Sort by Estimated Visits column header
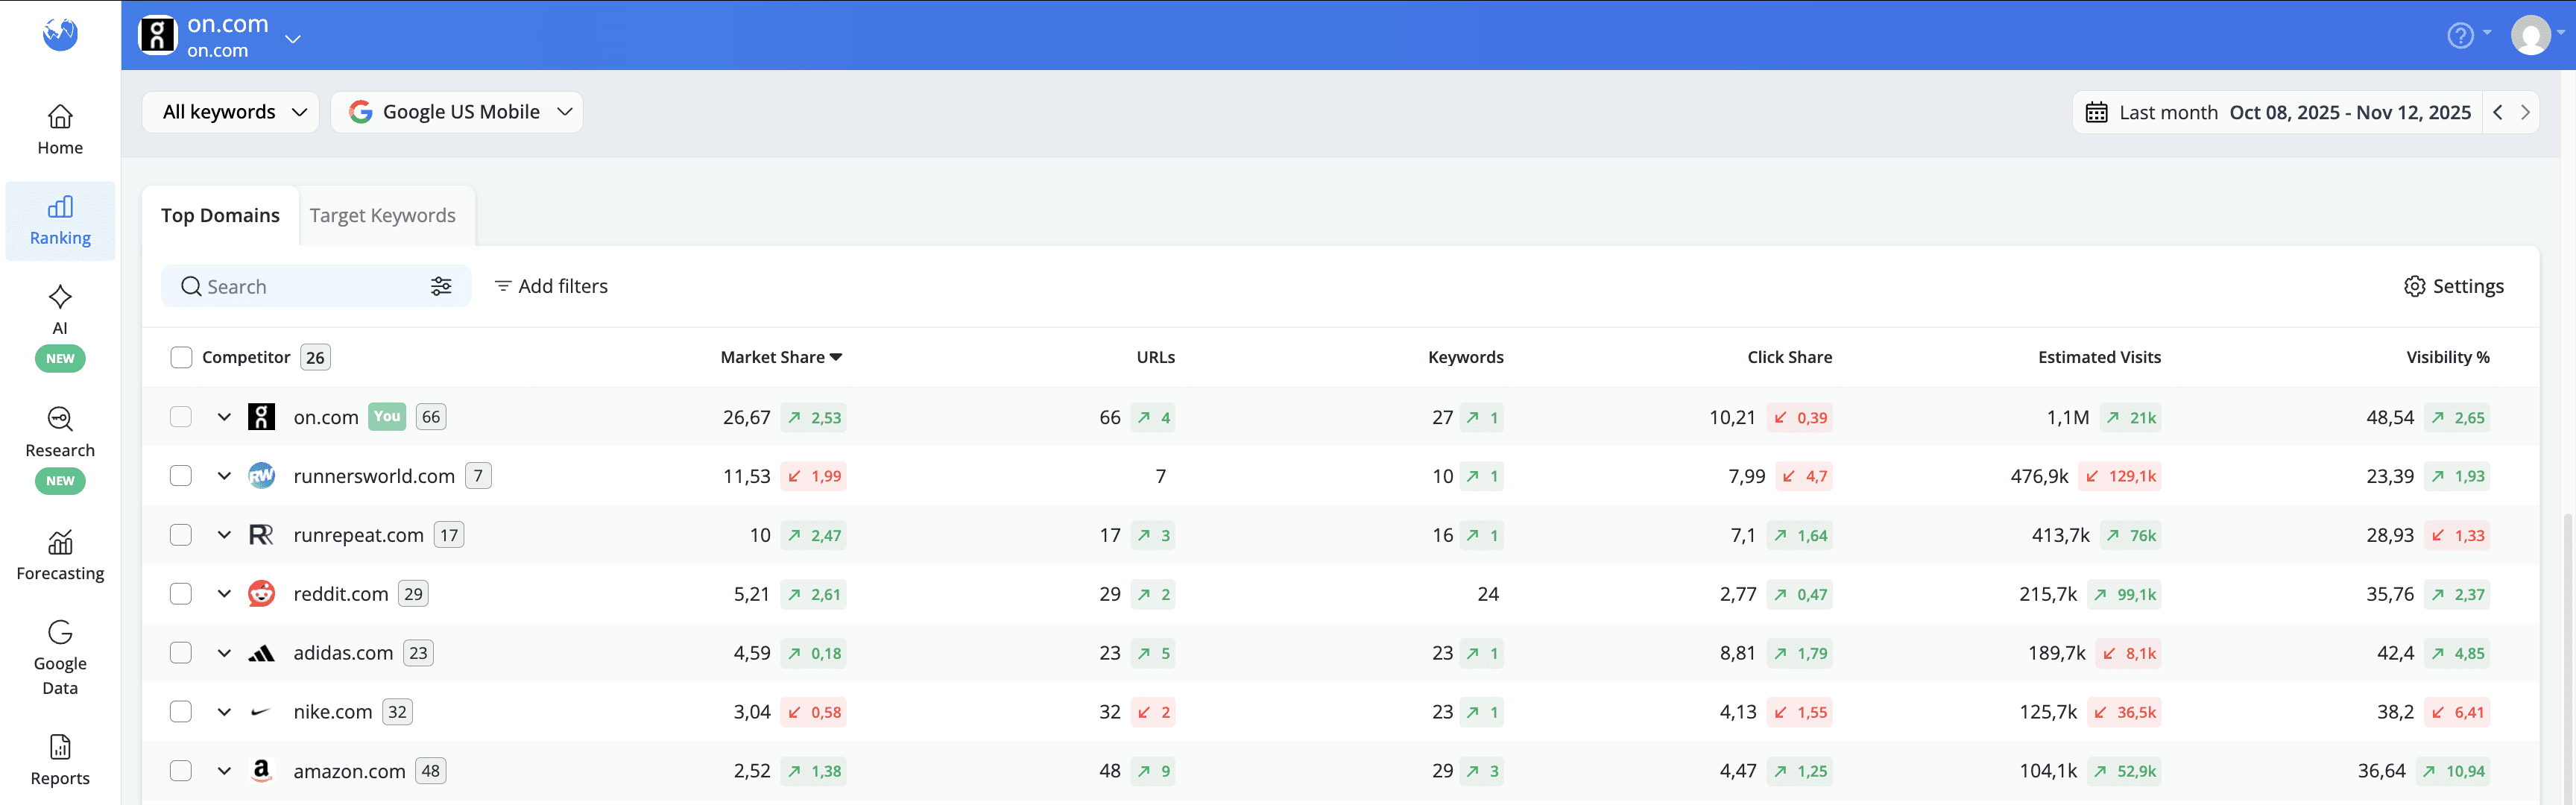This screenshot has width=2576, height=805. (x=2099, y=357)
